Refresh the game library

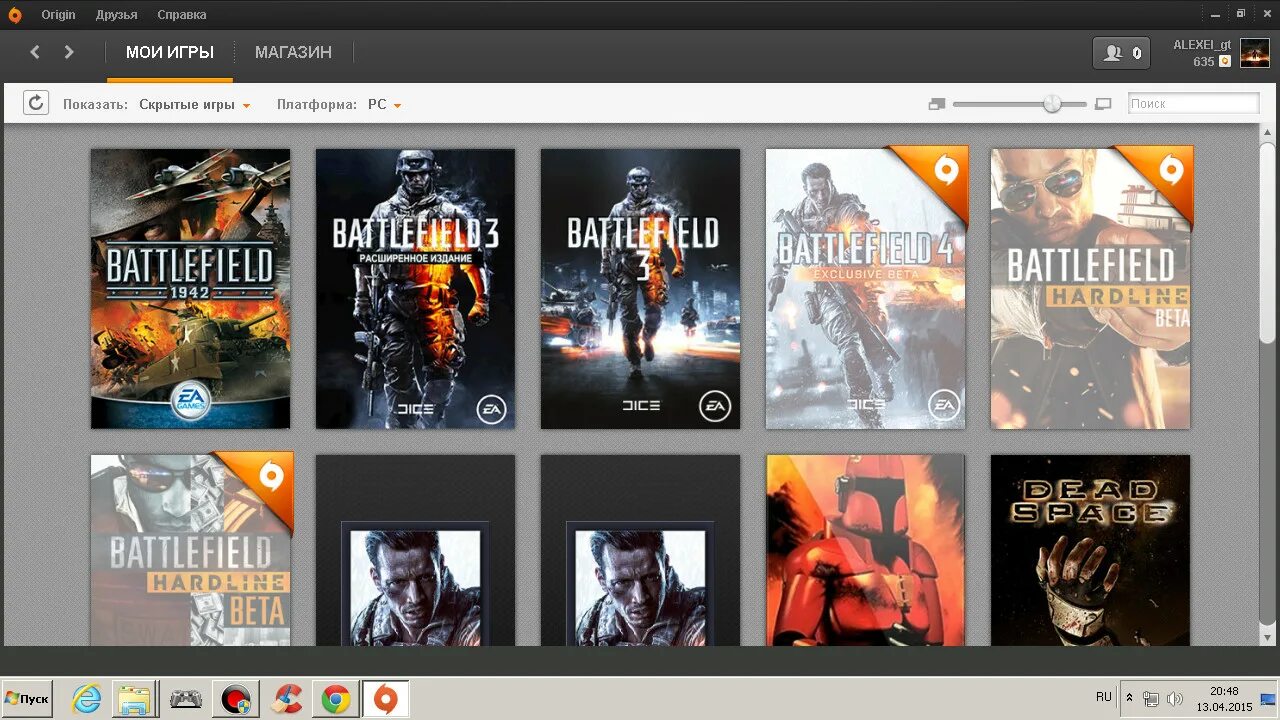coord(36,103)
